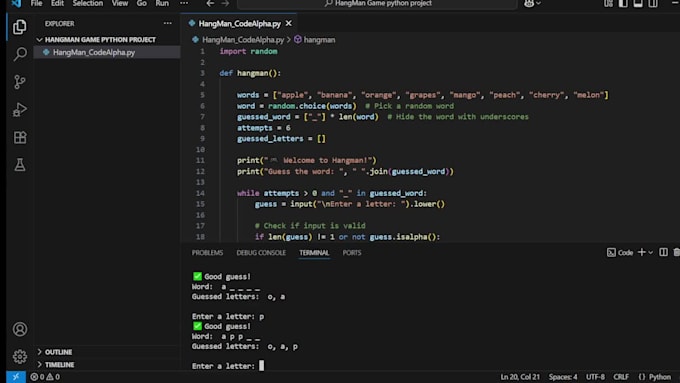
Task: Open the View menu
Action: pos(120,3)
